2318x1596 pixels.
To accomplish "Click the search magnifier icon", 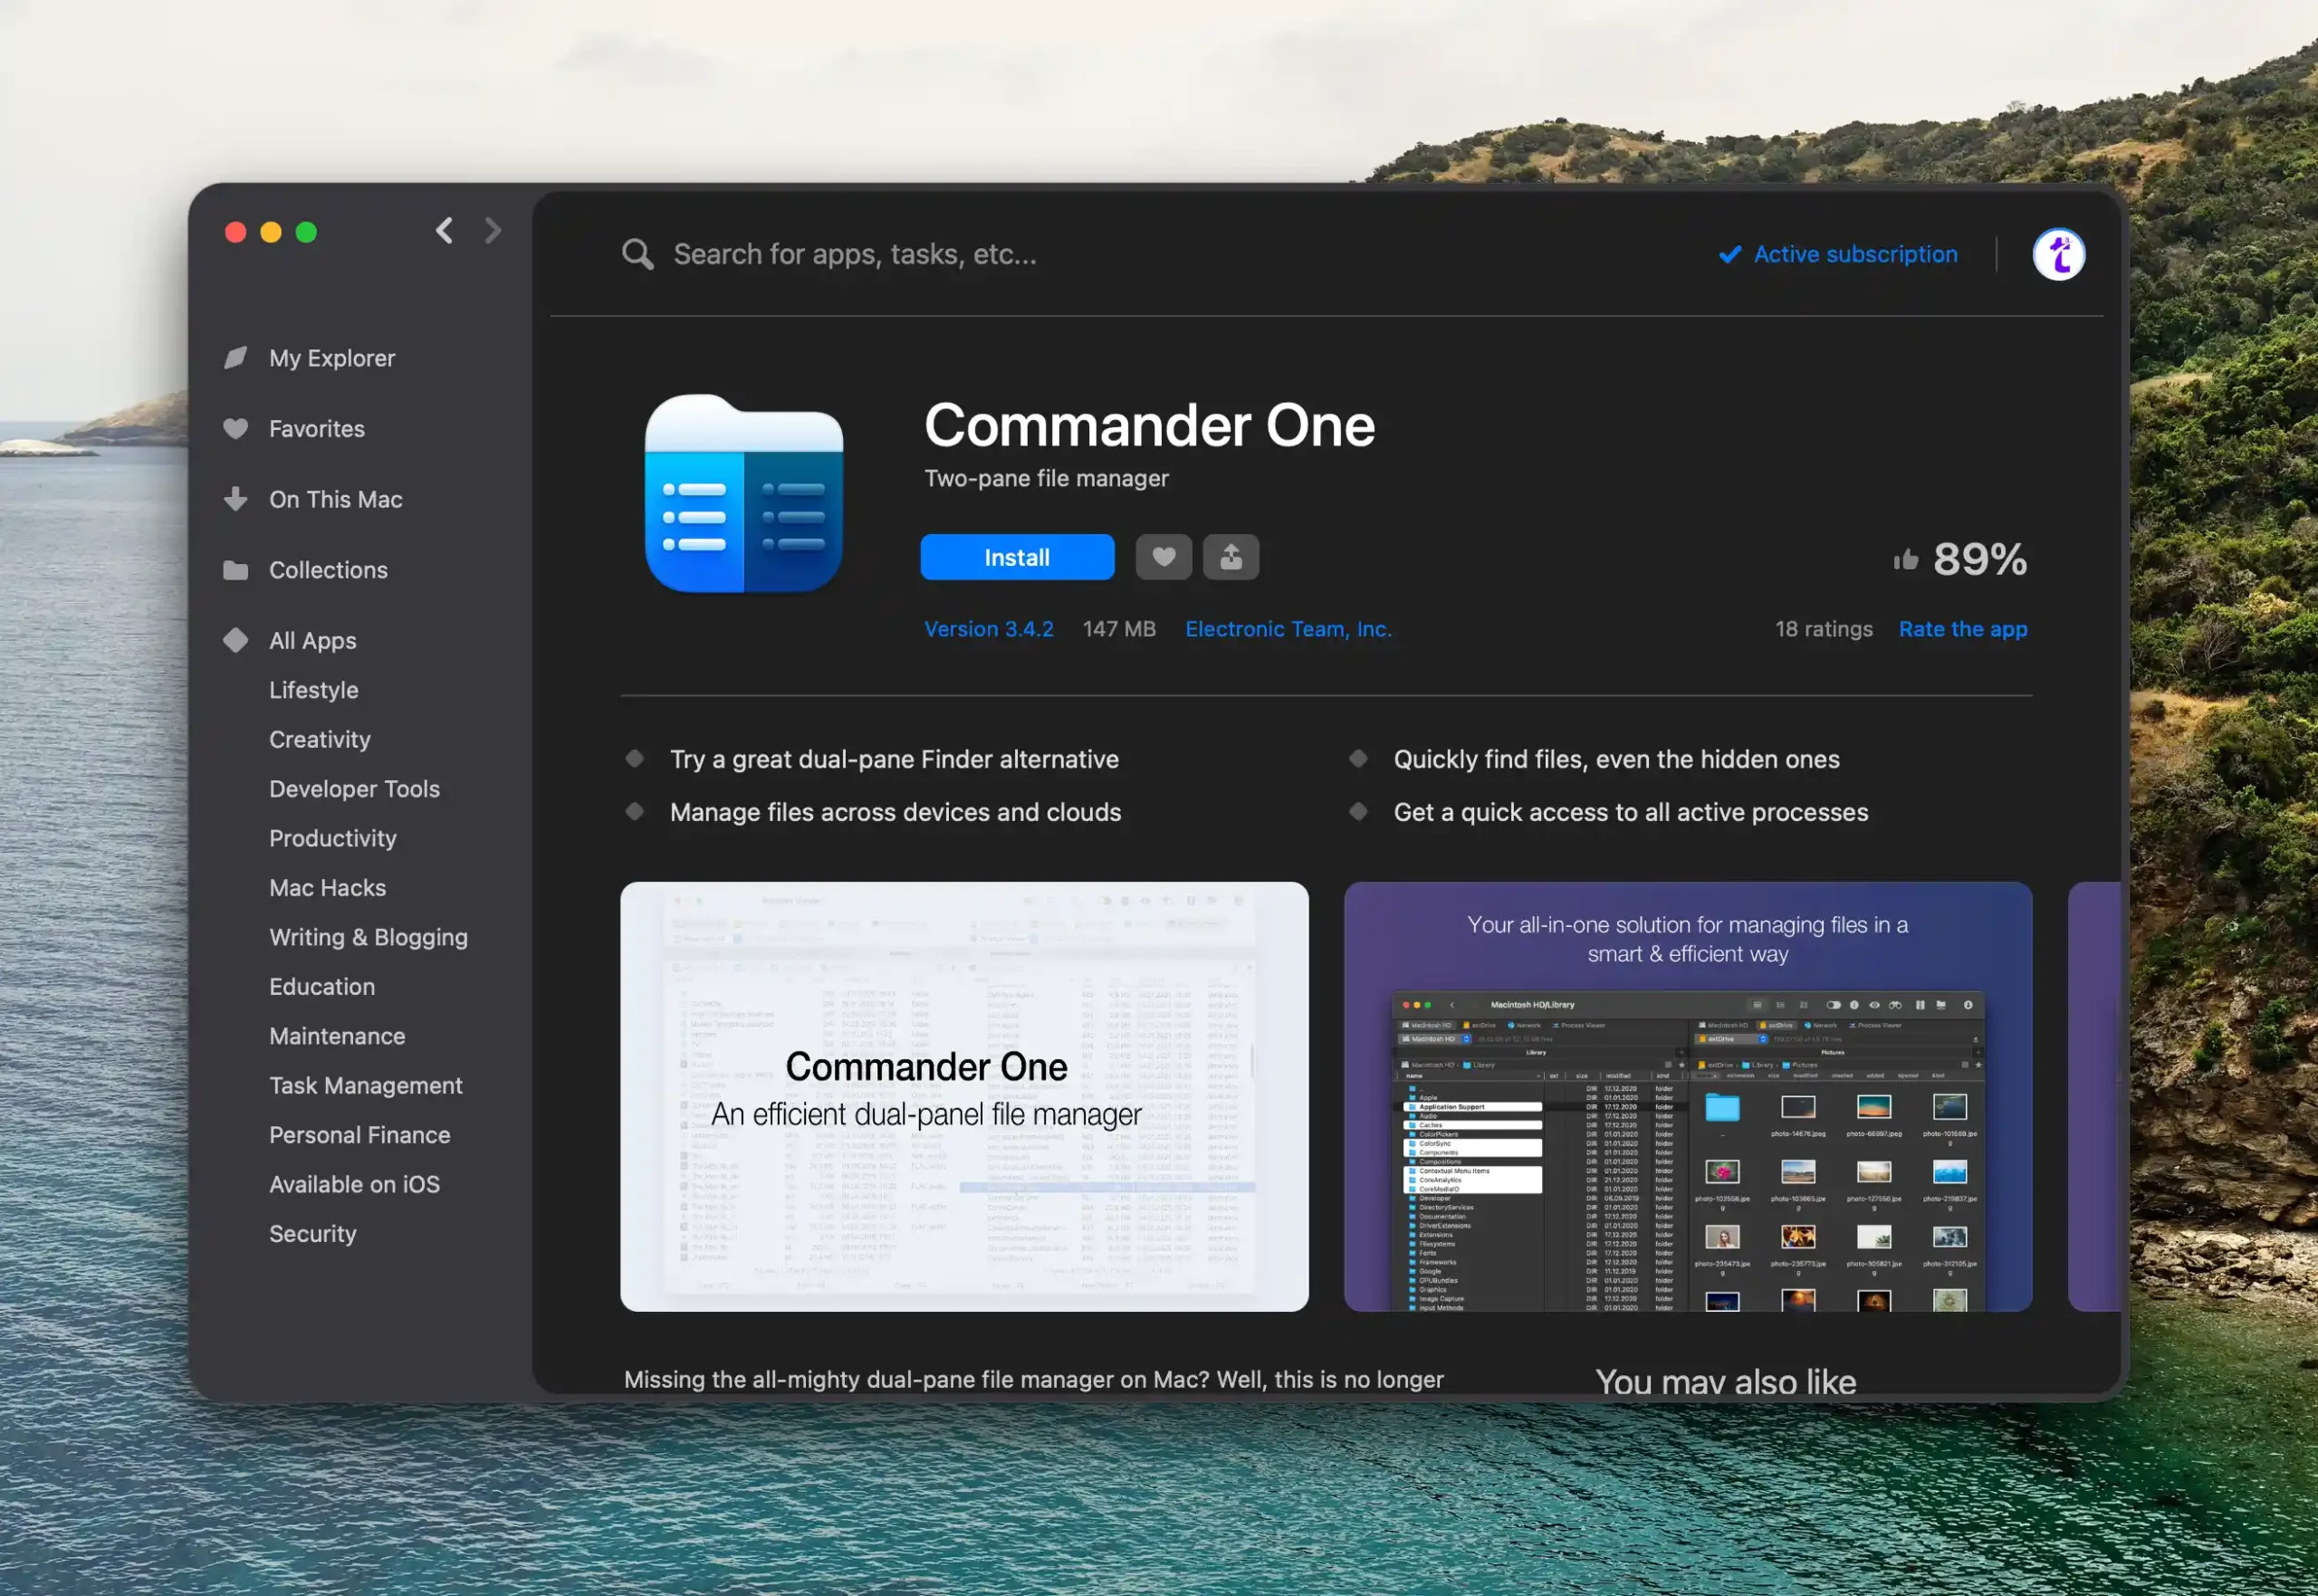I will (x=637, y=254).
